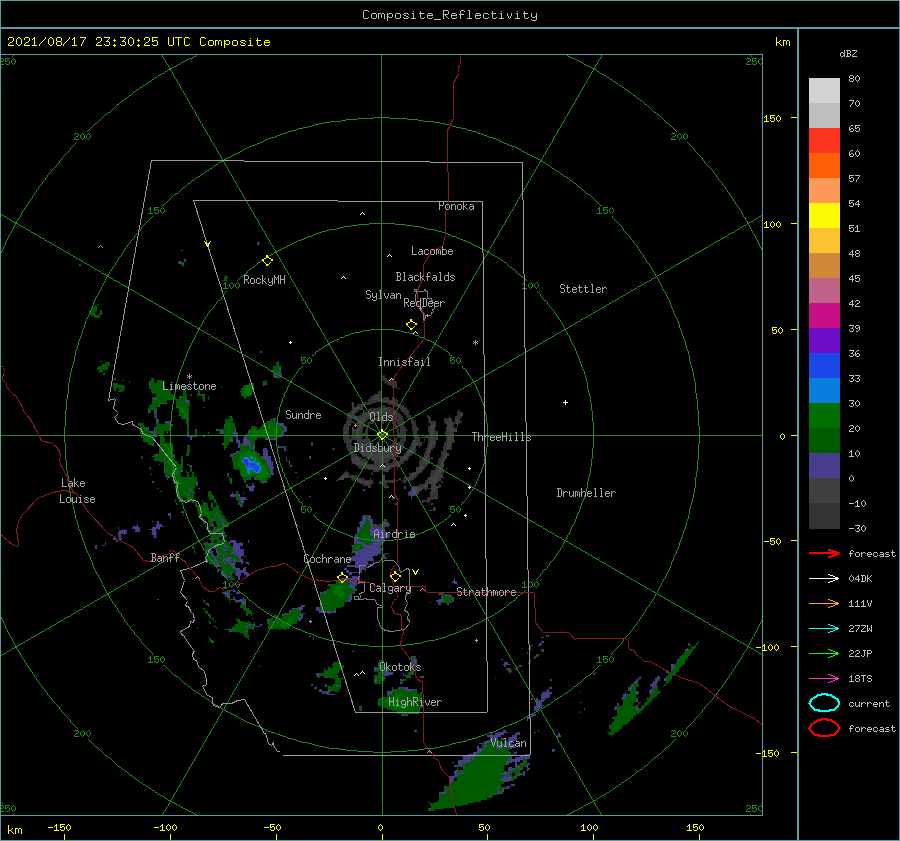Click the 'Lake Louise' label
The image size is (900, 841).
click(77, 491)
